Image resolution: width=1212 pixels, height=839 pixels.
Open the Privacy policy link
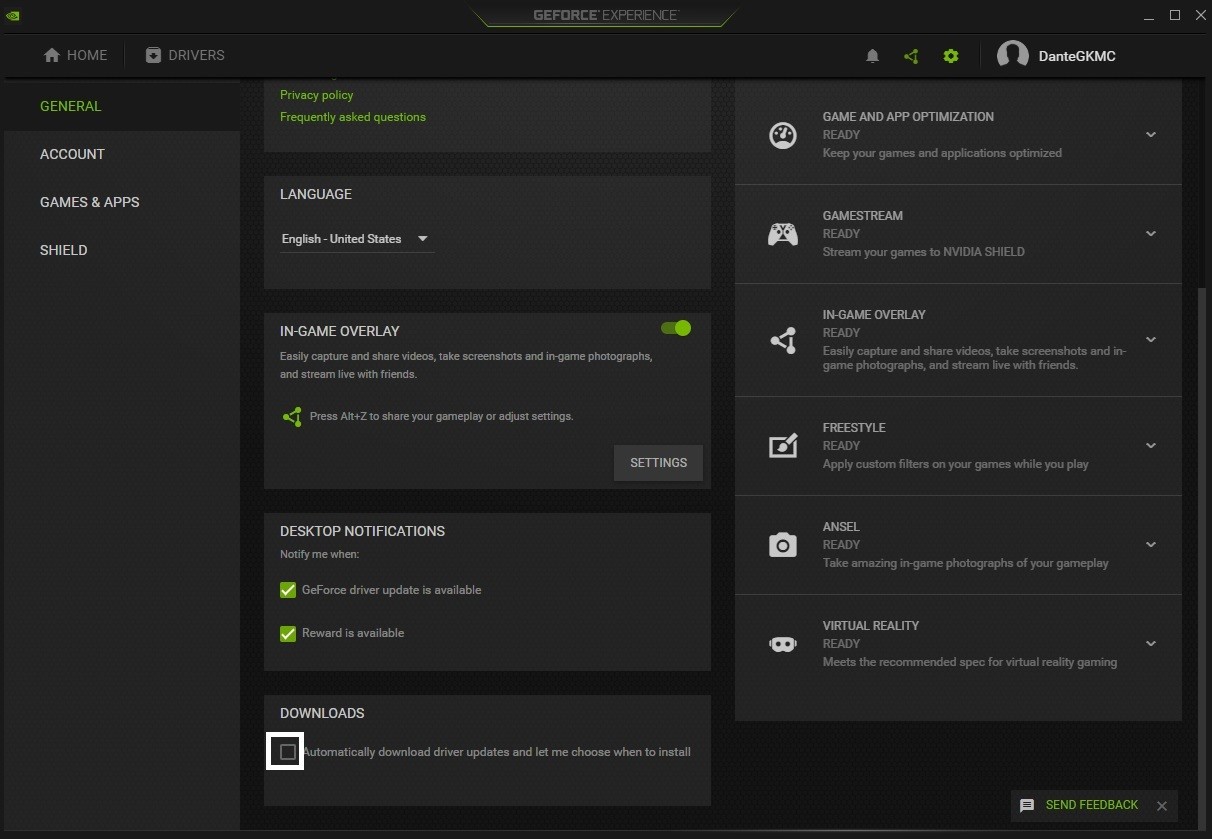click(x=317, y=95)
